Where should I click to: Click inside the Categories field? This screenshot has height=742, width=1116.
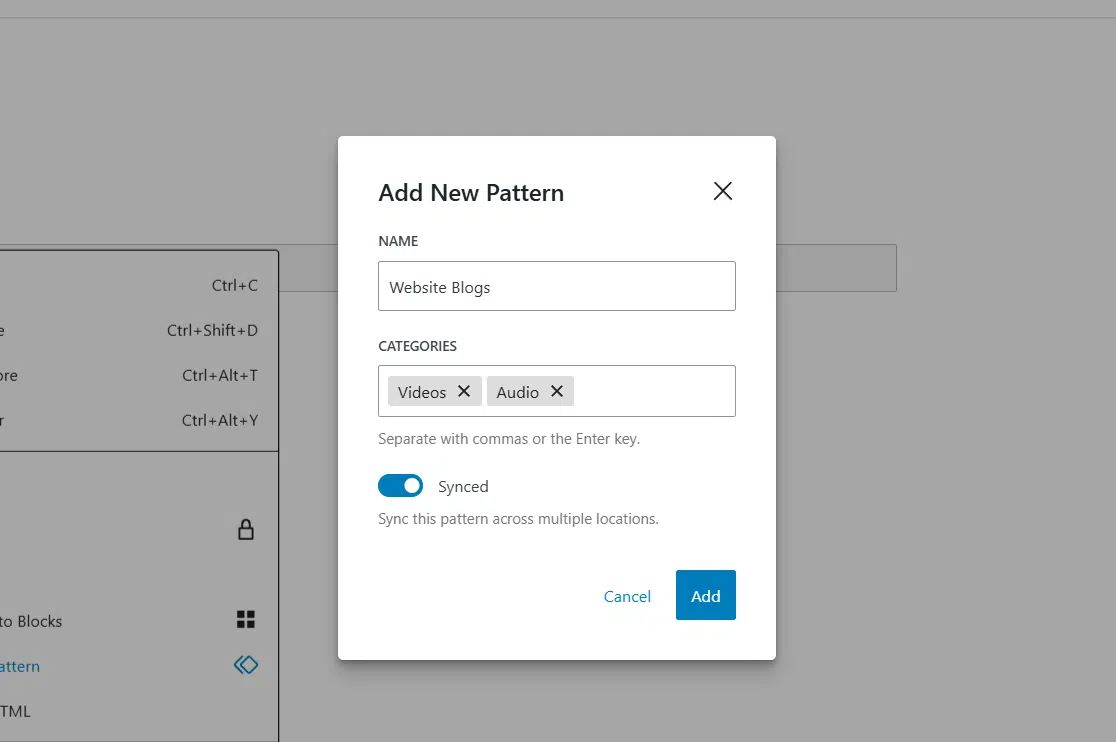click(650, 391)
